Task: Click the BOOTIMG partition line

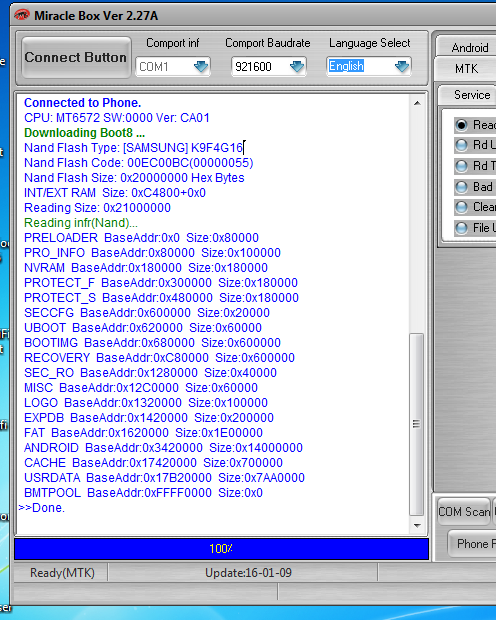Action: [152, 343]
